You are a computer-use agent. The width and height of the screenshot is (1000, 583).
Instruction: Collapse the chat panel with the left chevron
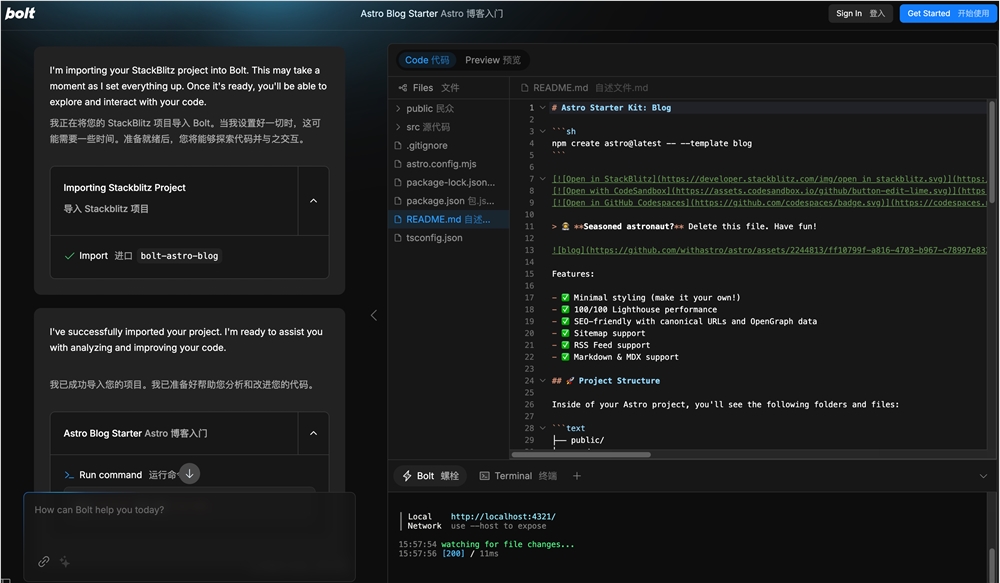click(x=374, y=315)
